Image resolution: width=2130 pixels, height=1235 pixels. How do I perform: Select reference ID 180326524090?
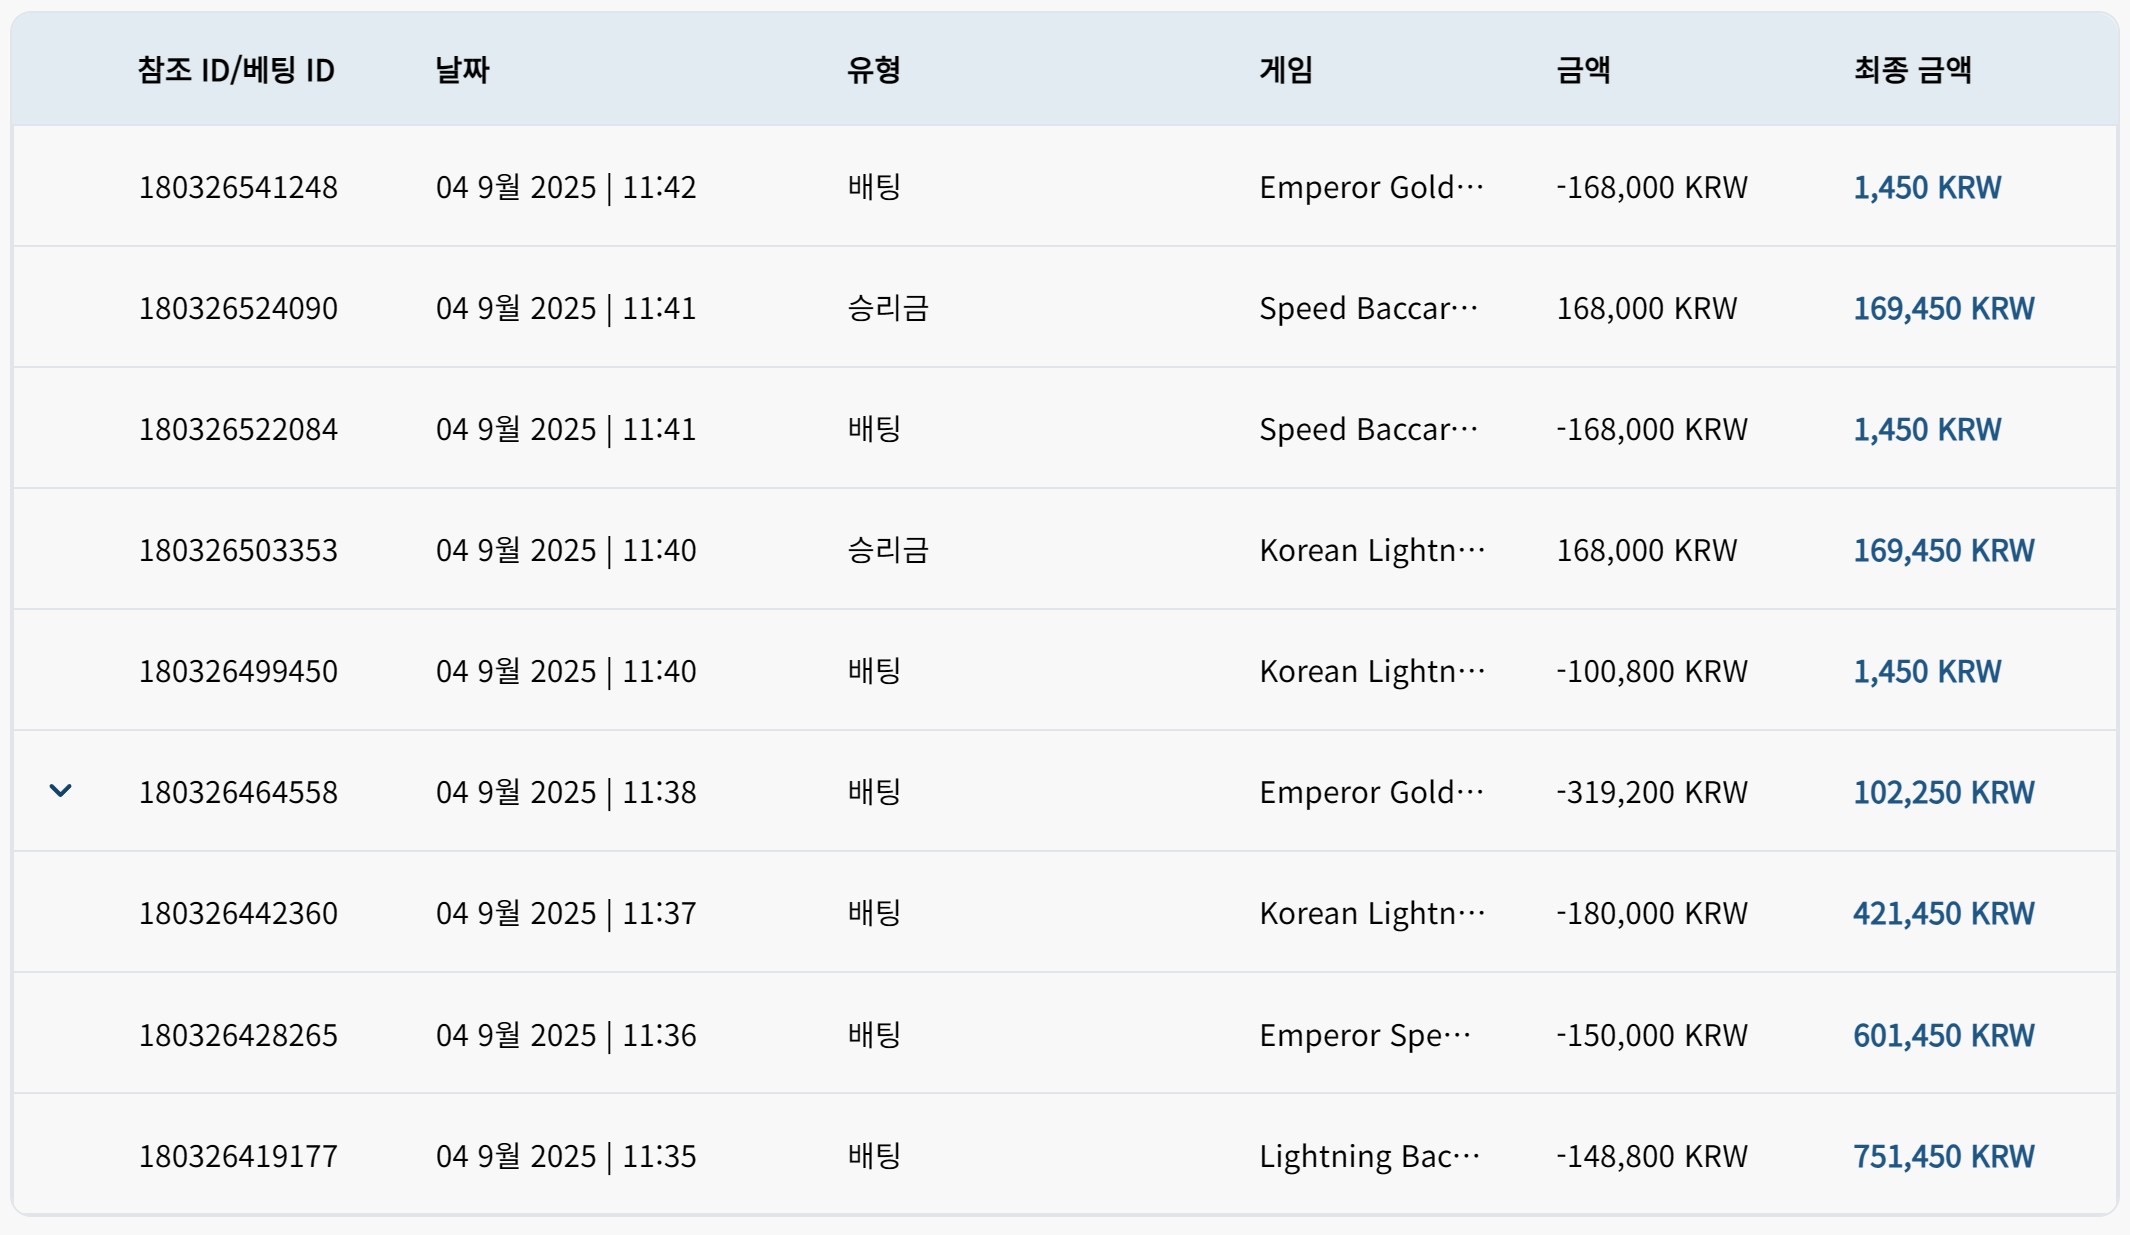pos(238,308)
